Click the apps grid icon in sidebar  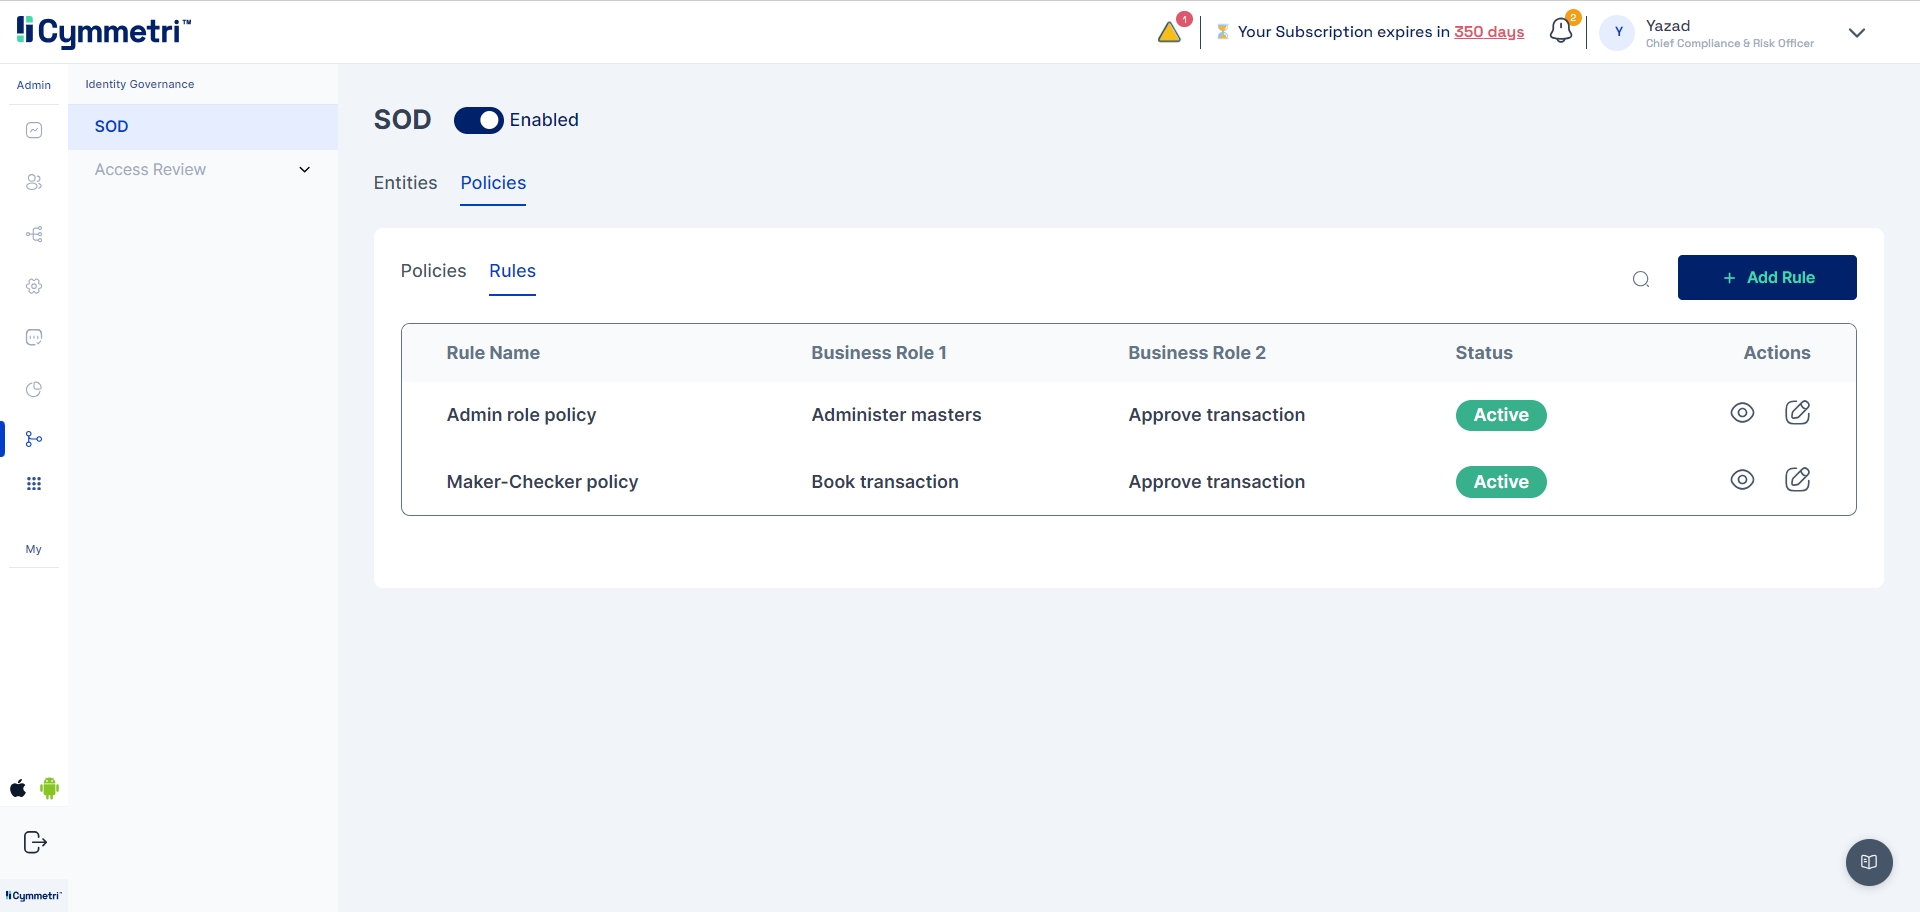click(x=34, y=484)
